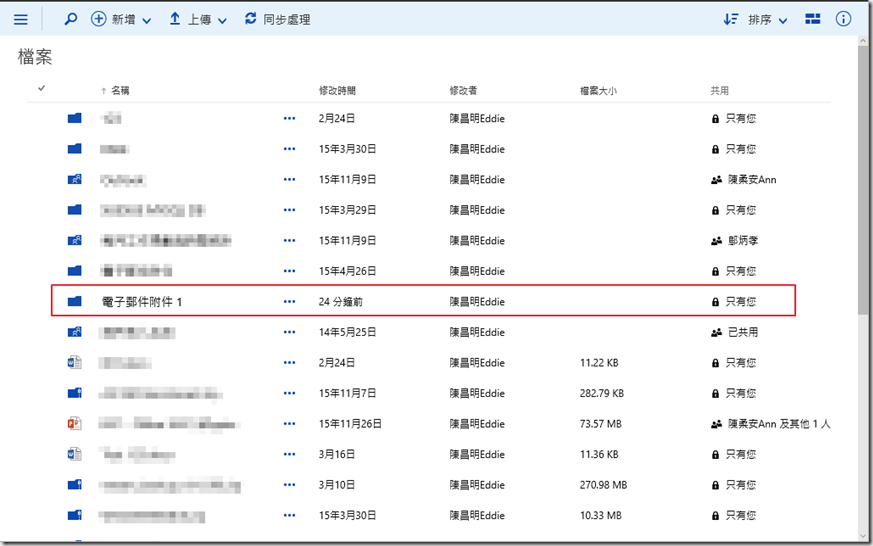
Task: Click the 同步處理 sync icon
Action: click(x=251, y=19)
